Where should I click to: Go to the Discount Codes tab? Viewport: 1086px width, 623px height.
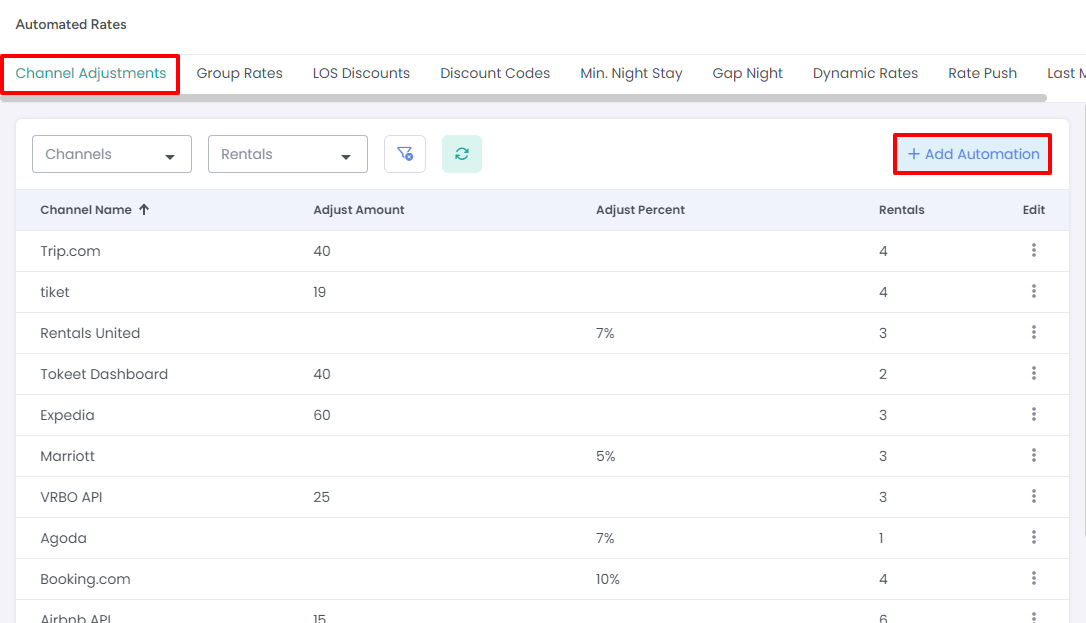click(x=495, y=73)
